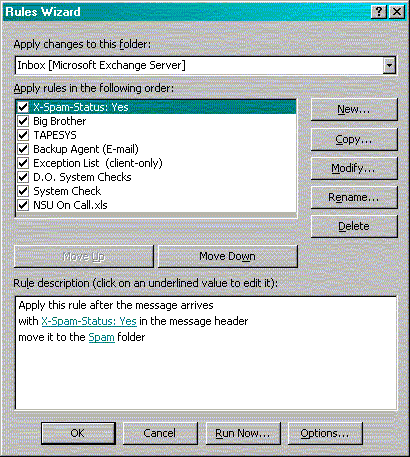This screenshot has height=457, width=410.
Task: Open the folder dropdown arrow
Action: (389, 65)
